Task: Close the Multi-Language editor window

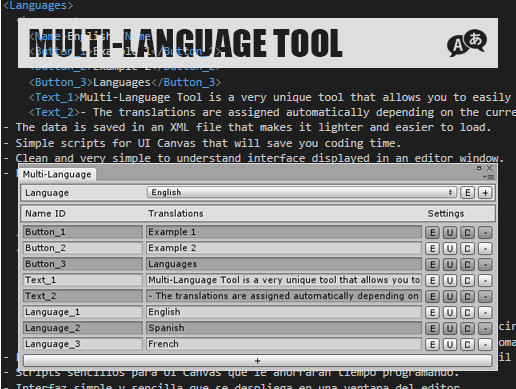Action: click(x=489, y=168)
